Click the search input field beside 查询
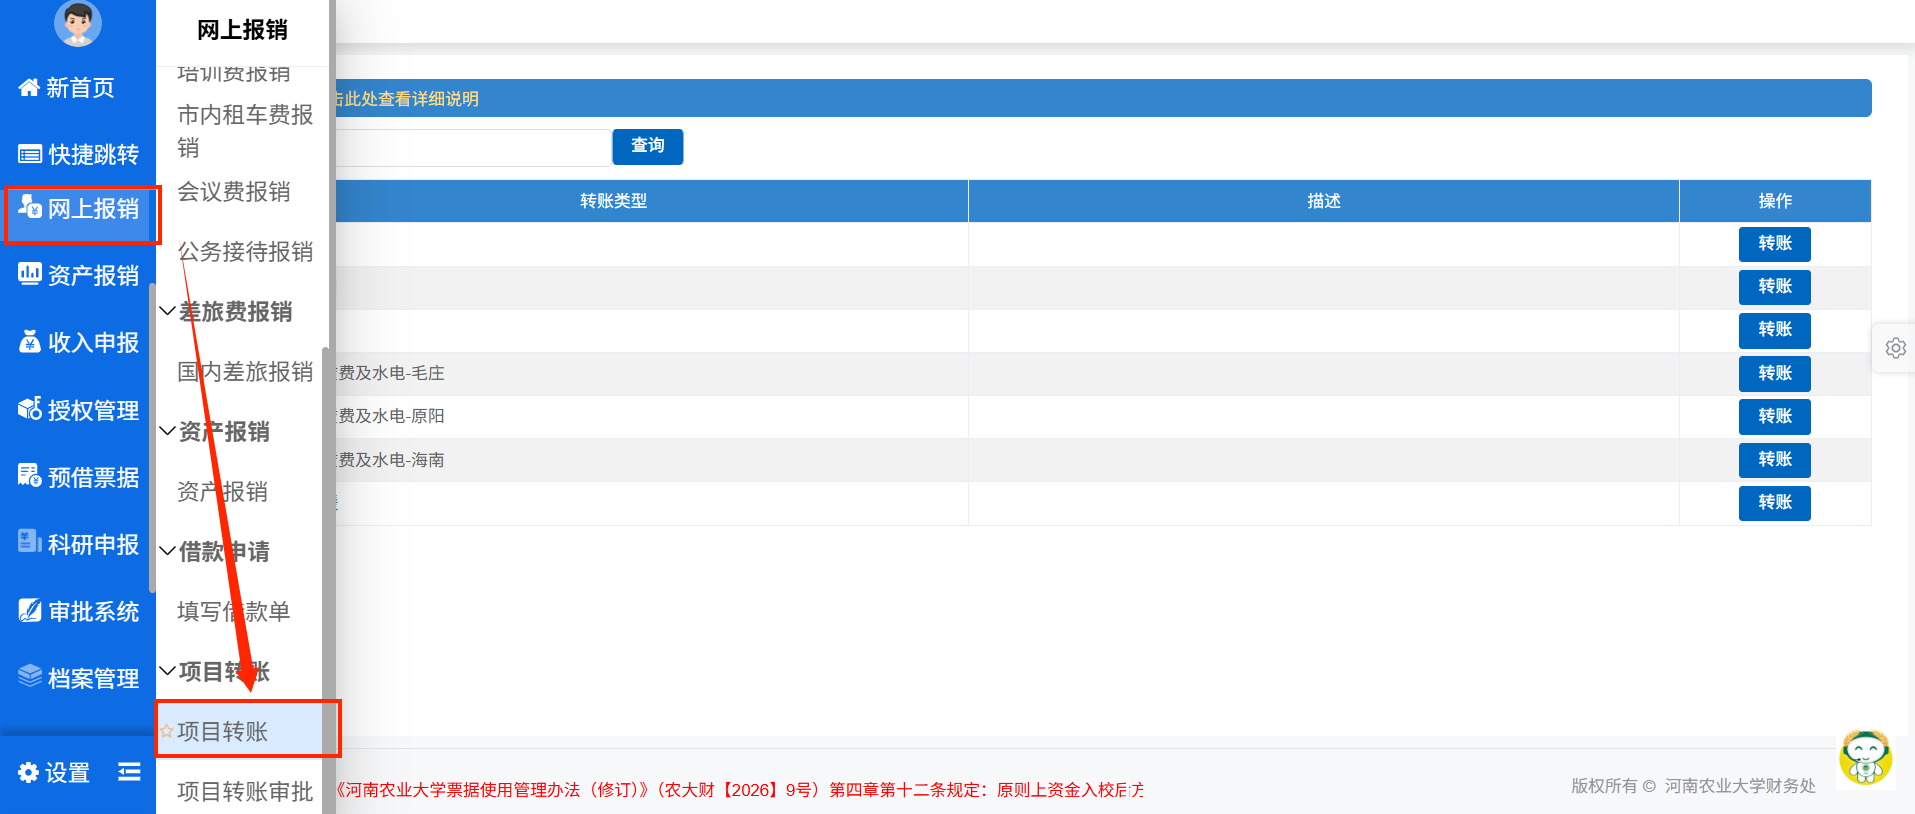 472,148
